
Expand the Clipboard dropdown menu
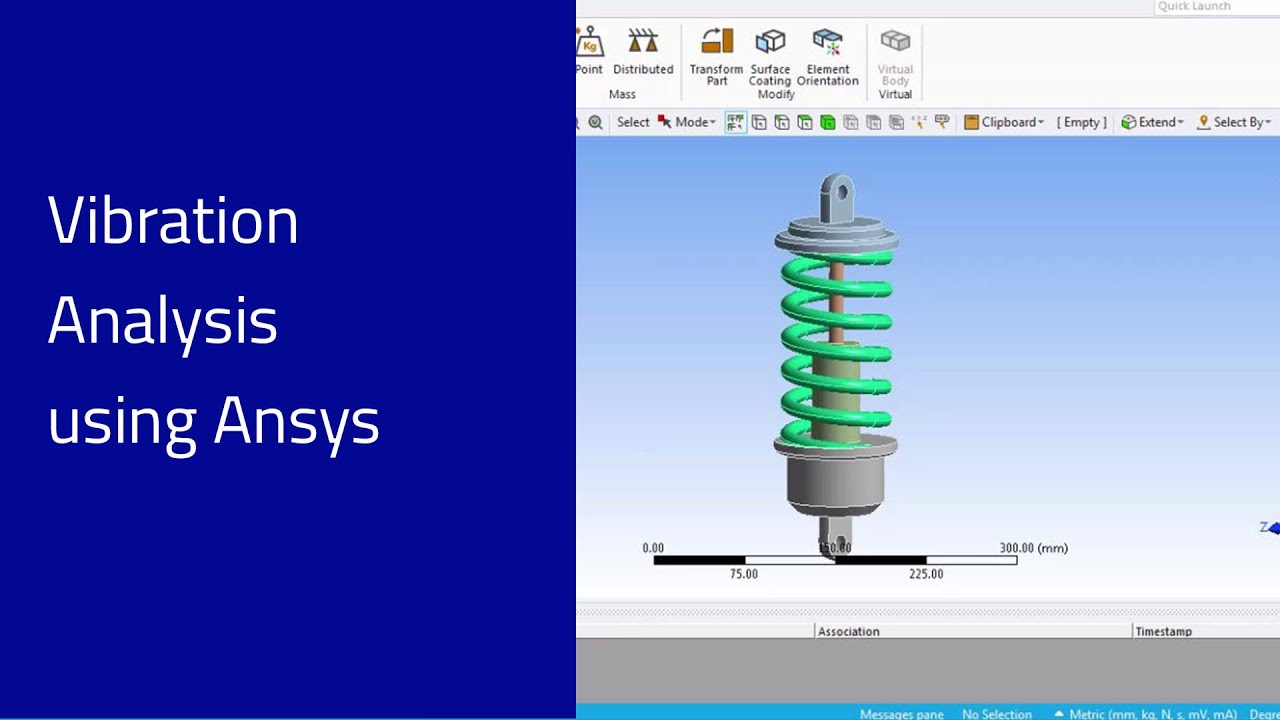[x=1004, y=122]
